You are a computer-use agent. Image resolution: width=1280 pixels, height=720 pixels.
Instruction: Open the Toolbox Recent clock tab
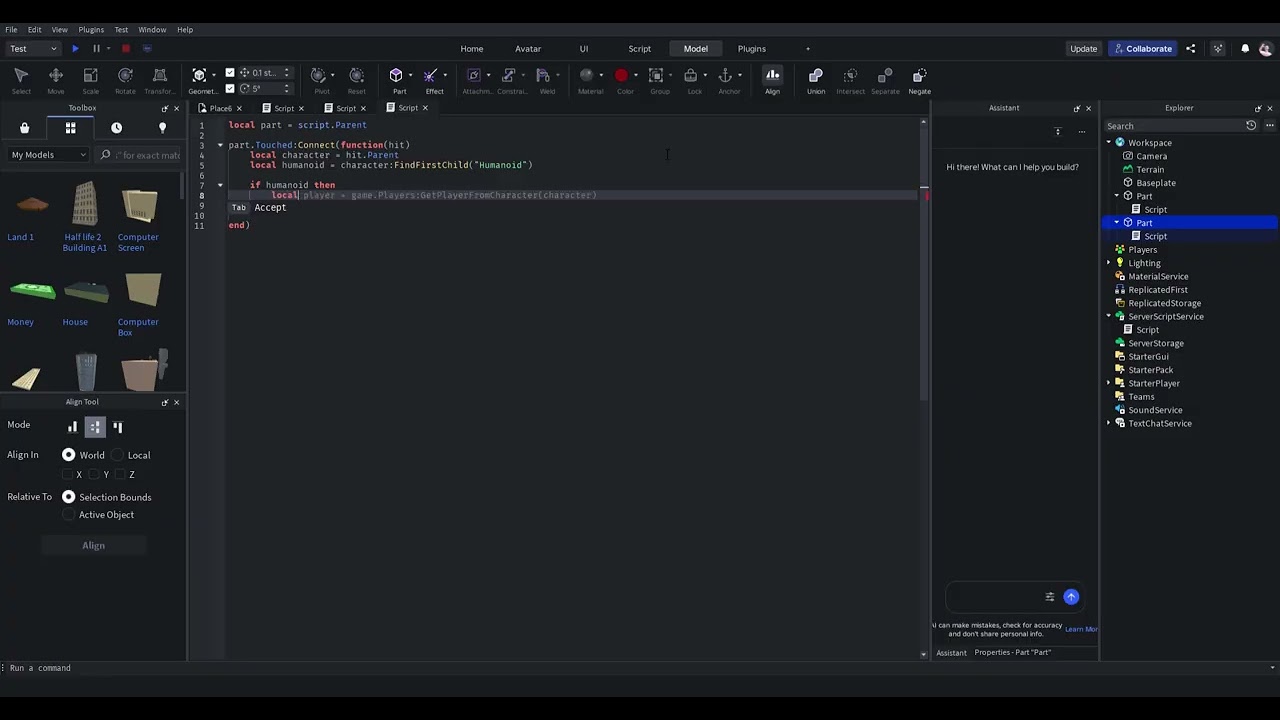coord(116,128)
